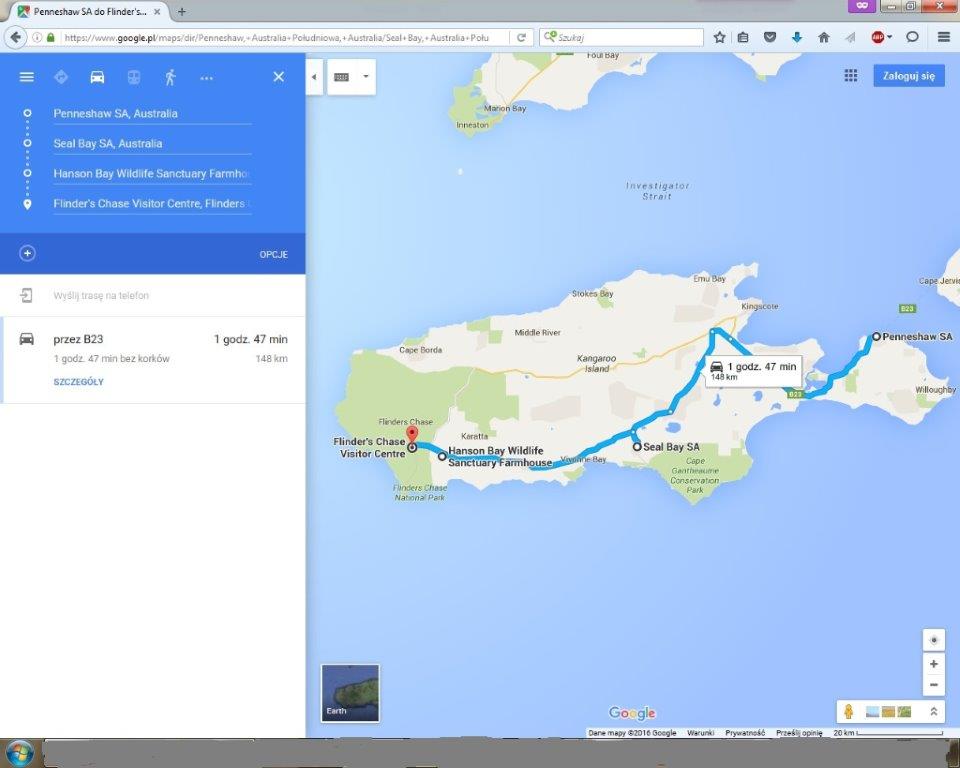The image size is (960, 768).
Task: Click the Prześlij opinię feedback link
Action: click(798, 732)
